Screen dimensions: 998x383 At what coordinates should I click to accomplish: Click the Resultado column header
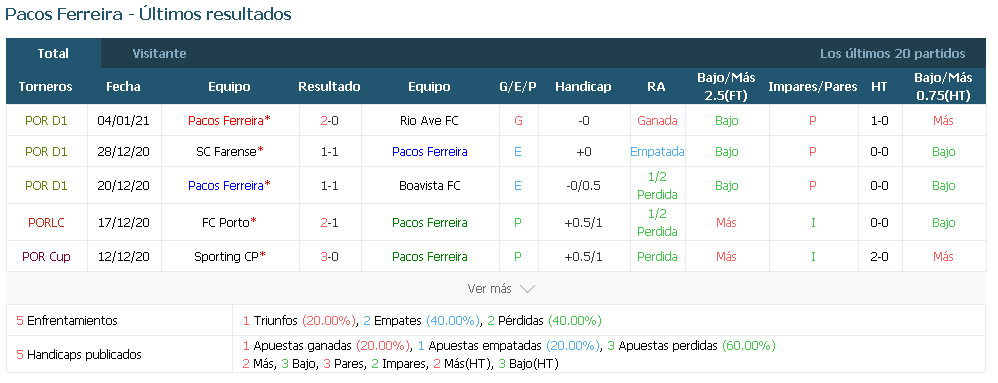tap(329, 87)
